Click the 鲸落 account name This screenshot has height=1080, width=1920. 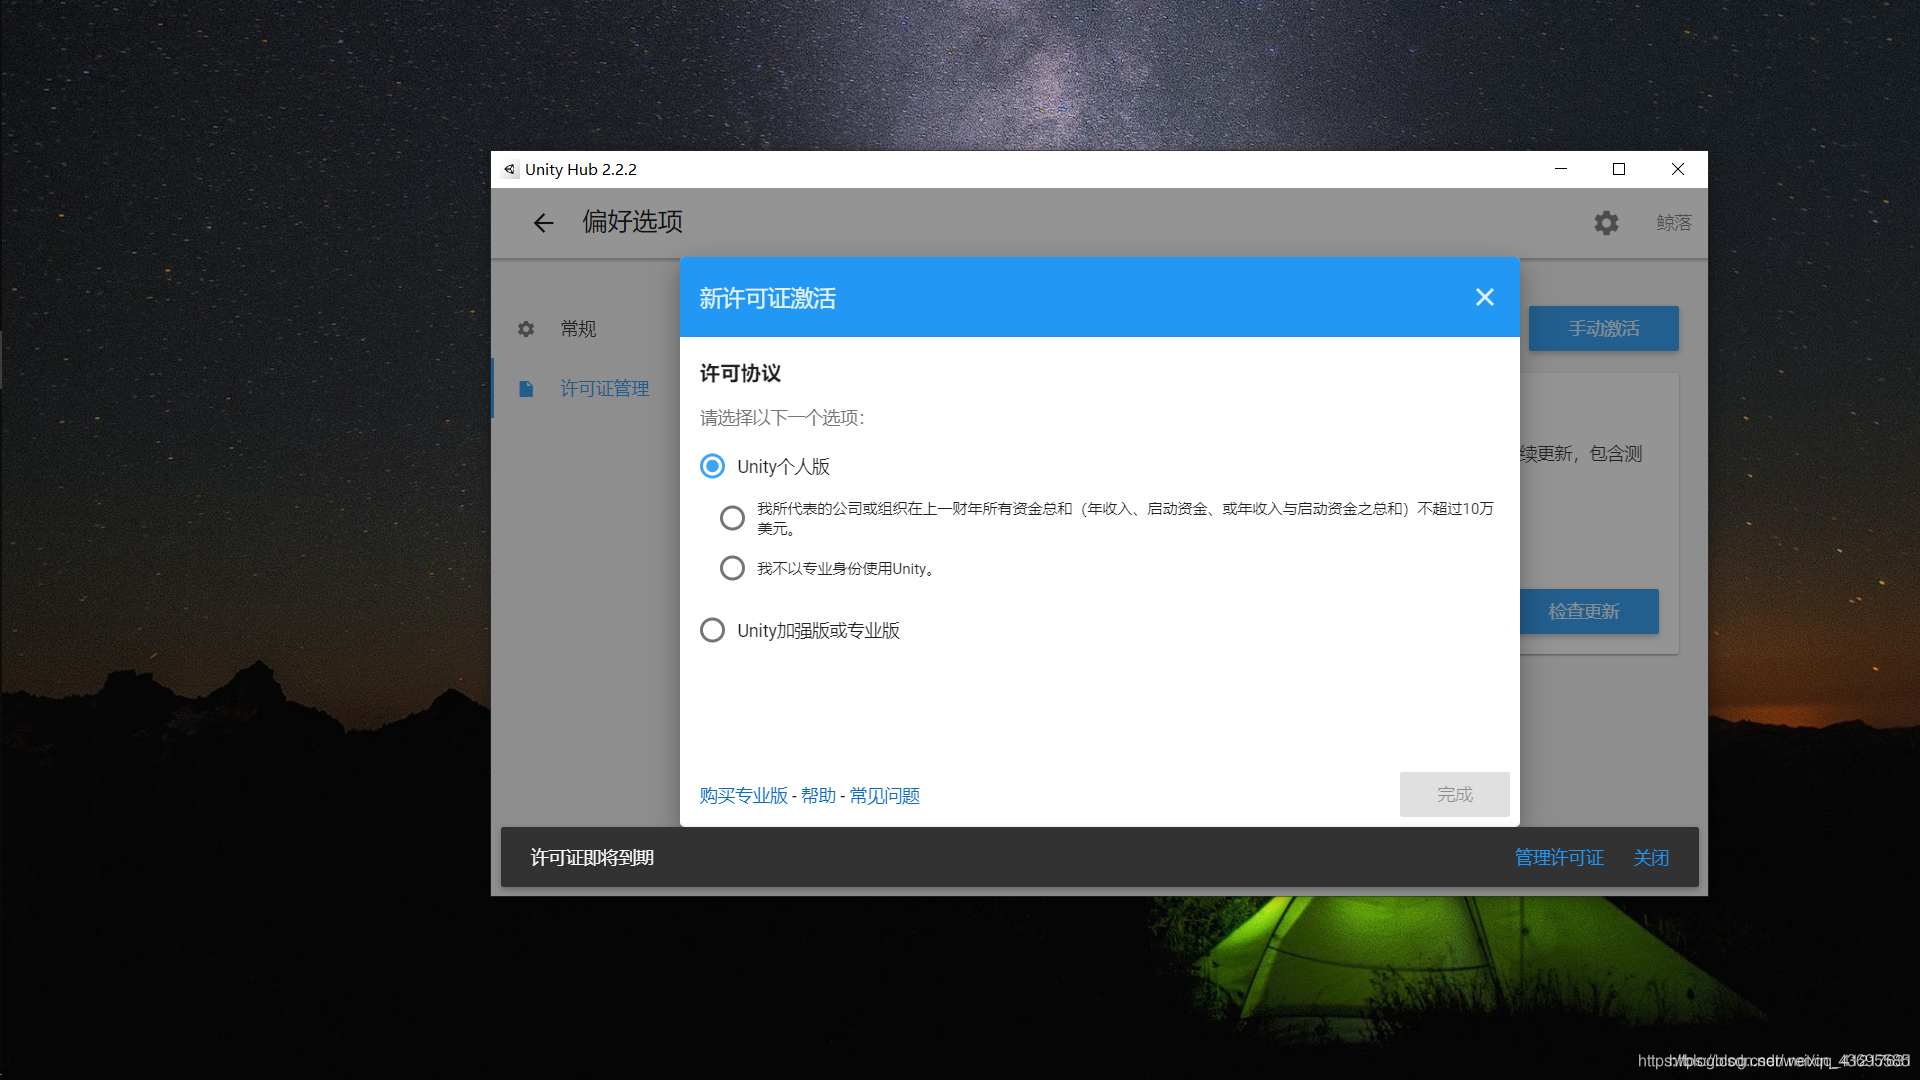1673,223
